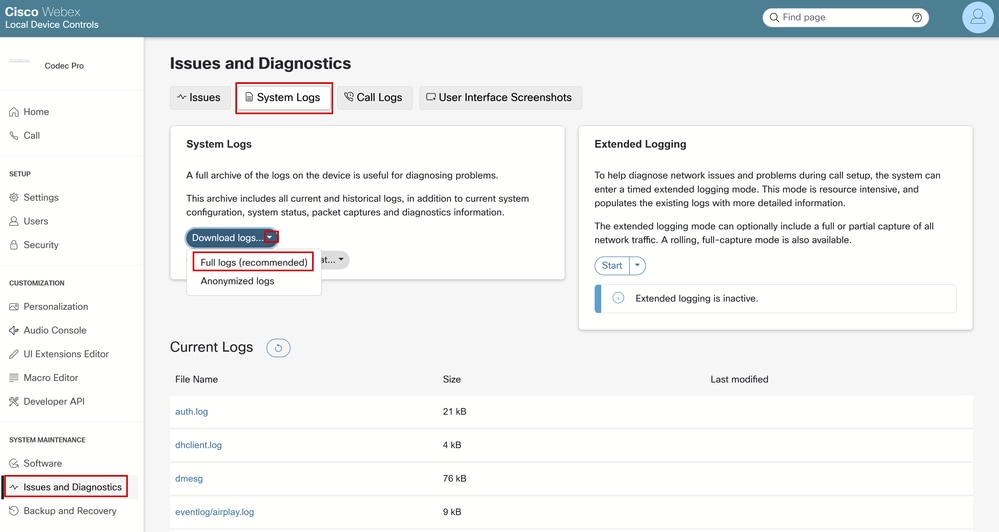999x532 pixels.
Task: Click the 9 kB size value
Action: (x=452, y=512)
